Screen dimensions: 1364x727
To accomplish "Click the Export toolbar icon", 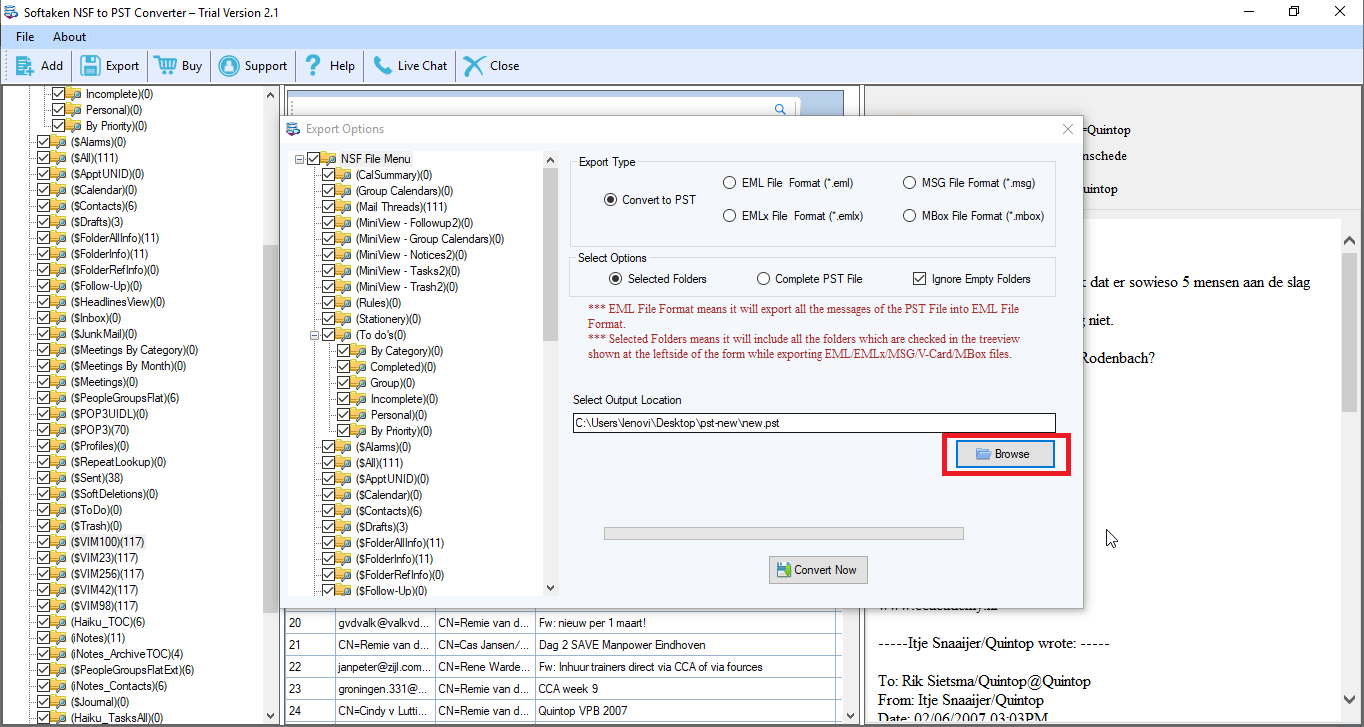I will point(90,66).
